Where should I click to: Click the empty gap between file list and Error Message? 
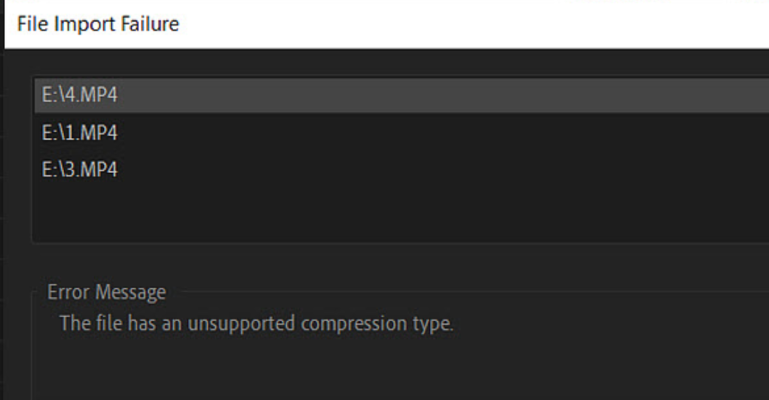400,262
